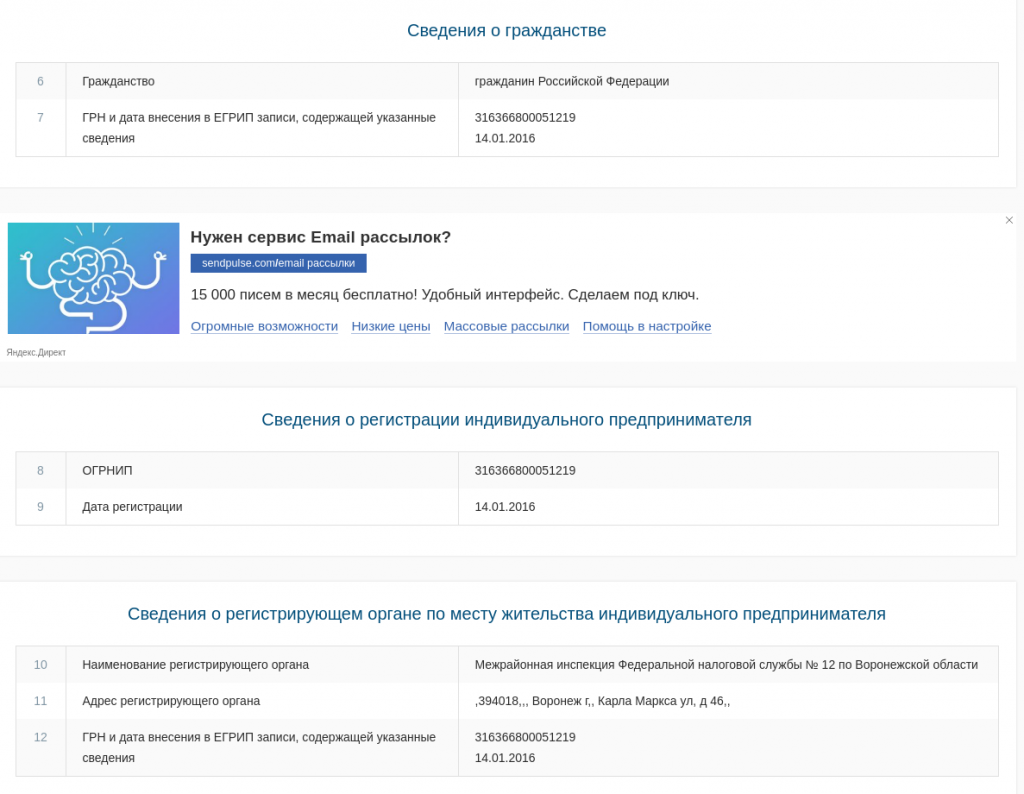Click the 'Сведения о регистрирующем органе' section heading
Viewport: 1024px width, 794px height.
(506, 613)
